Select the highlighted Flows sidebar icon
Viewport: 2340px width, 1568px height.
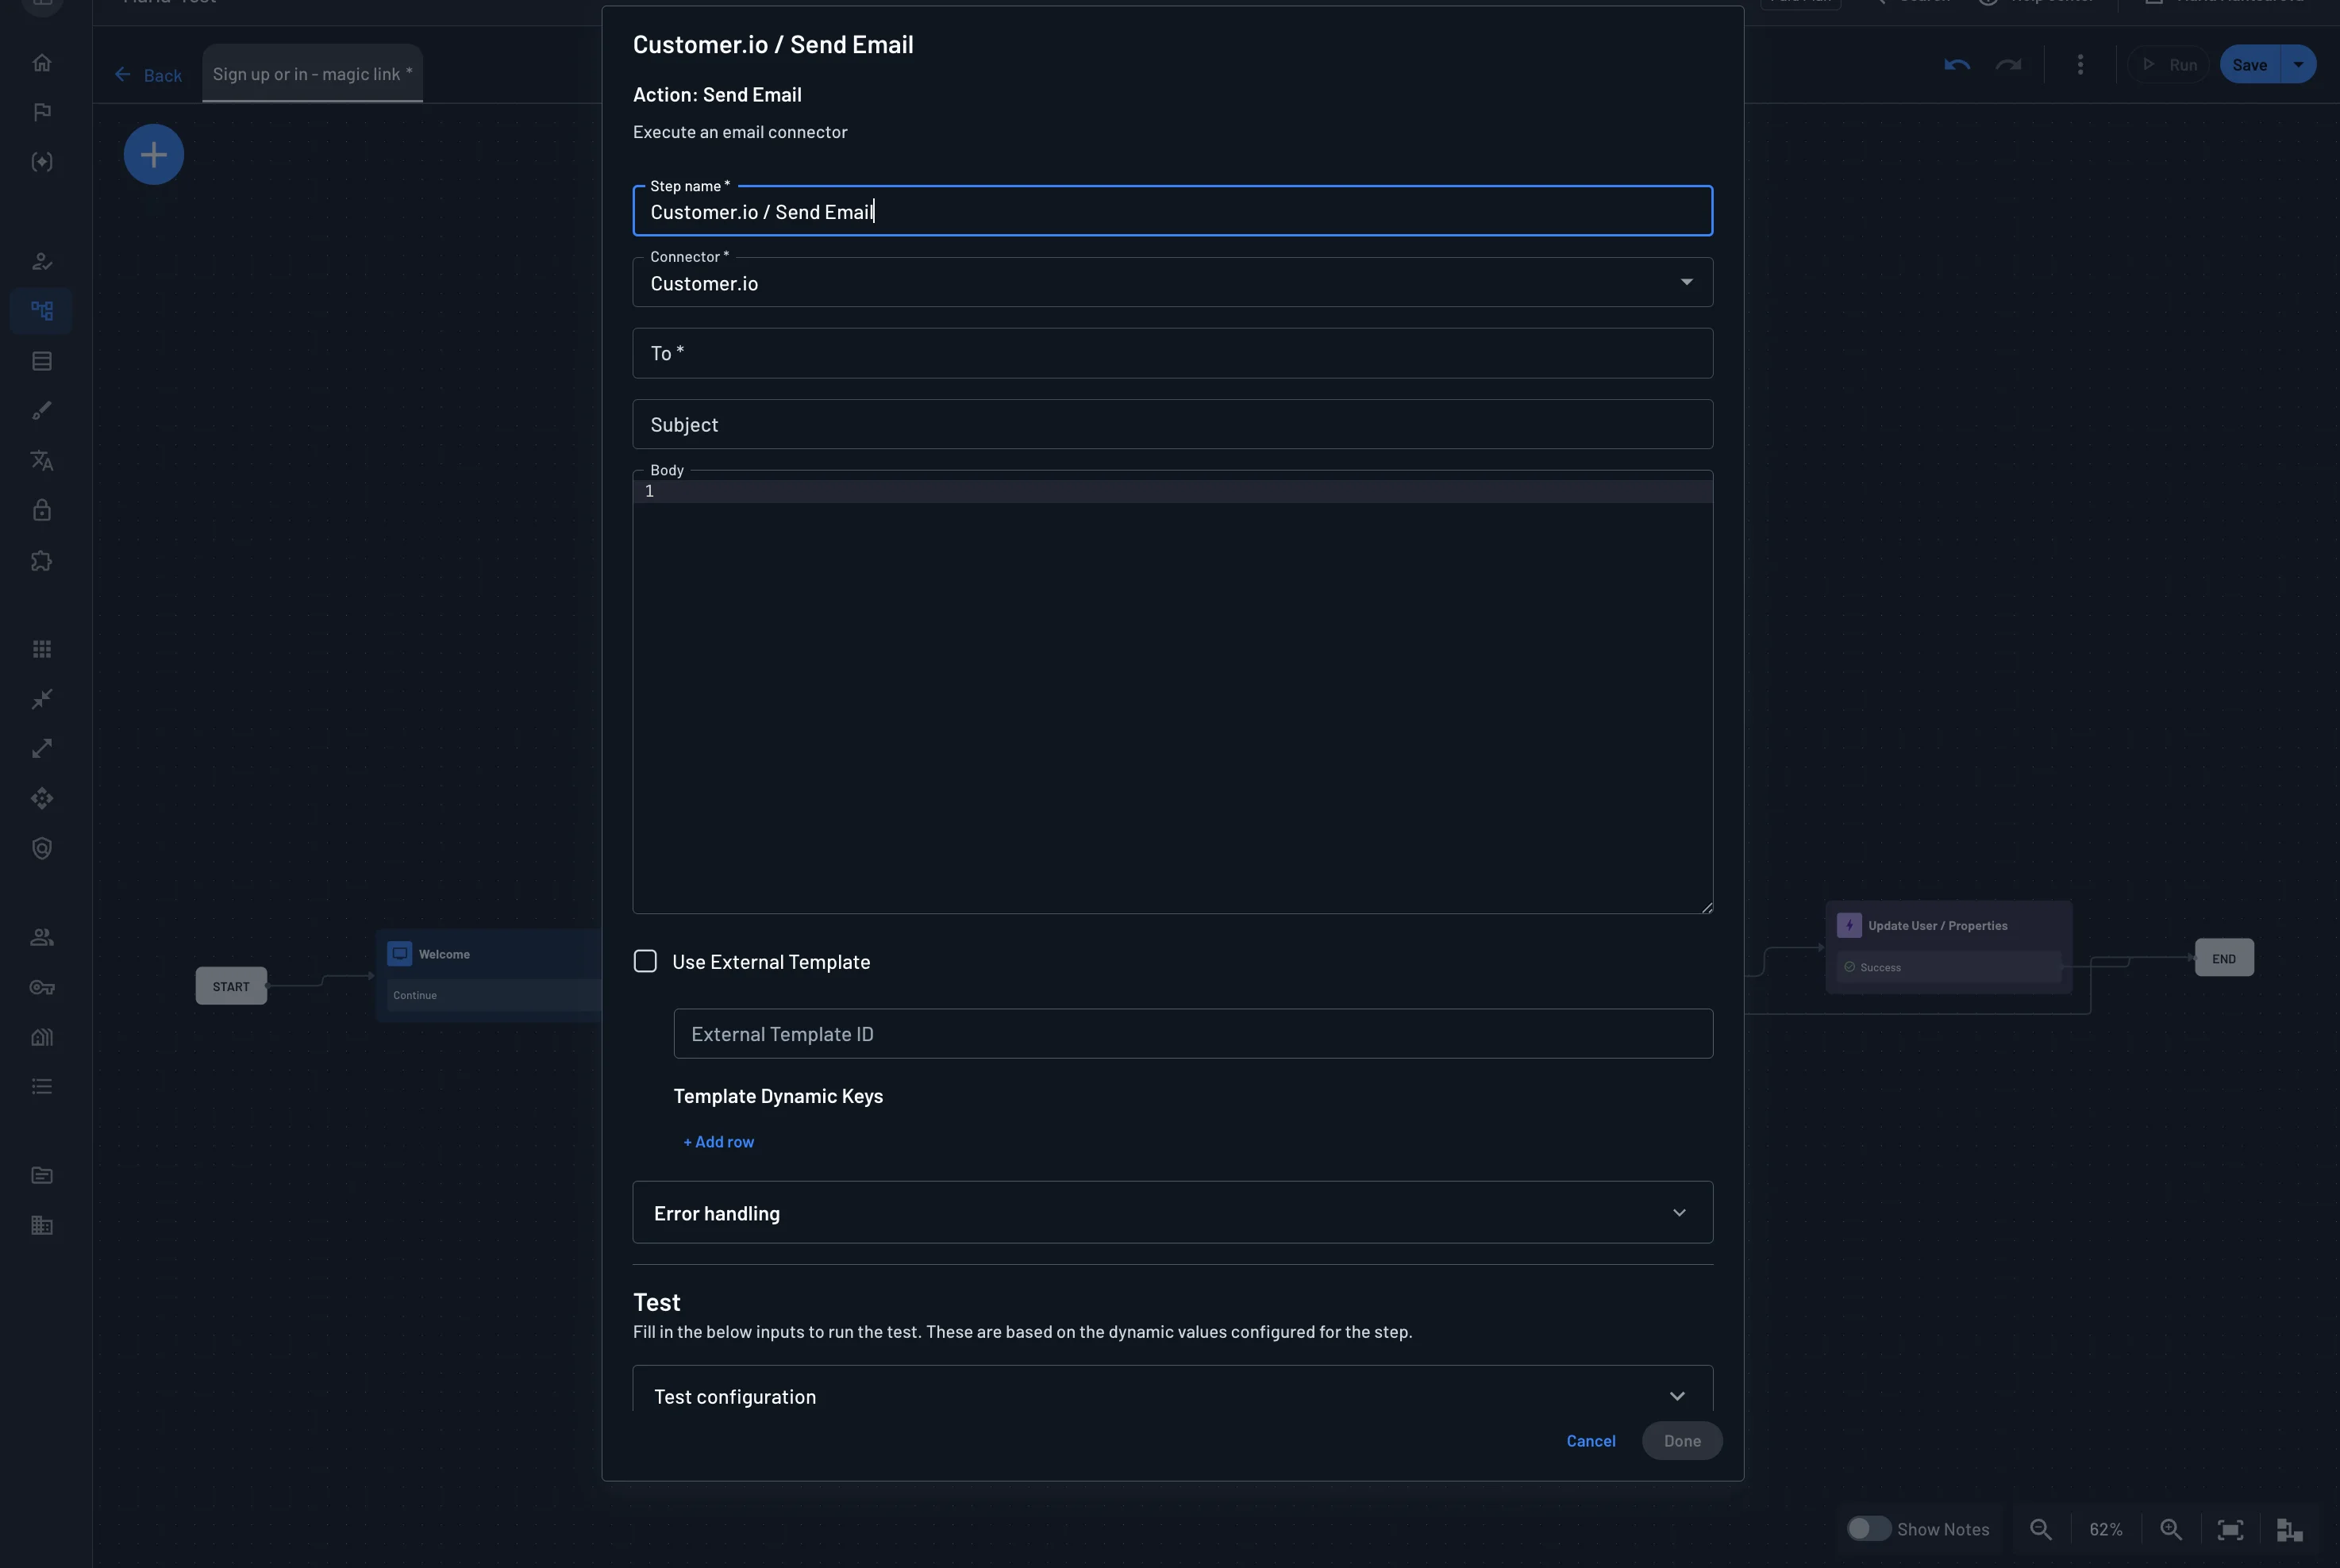42,311
